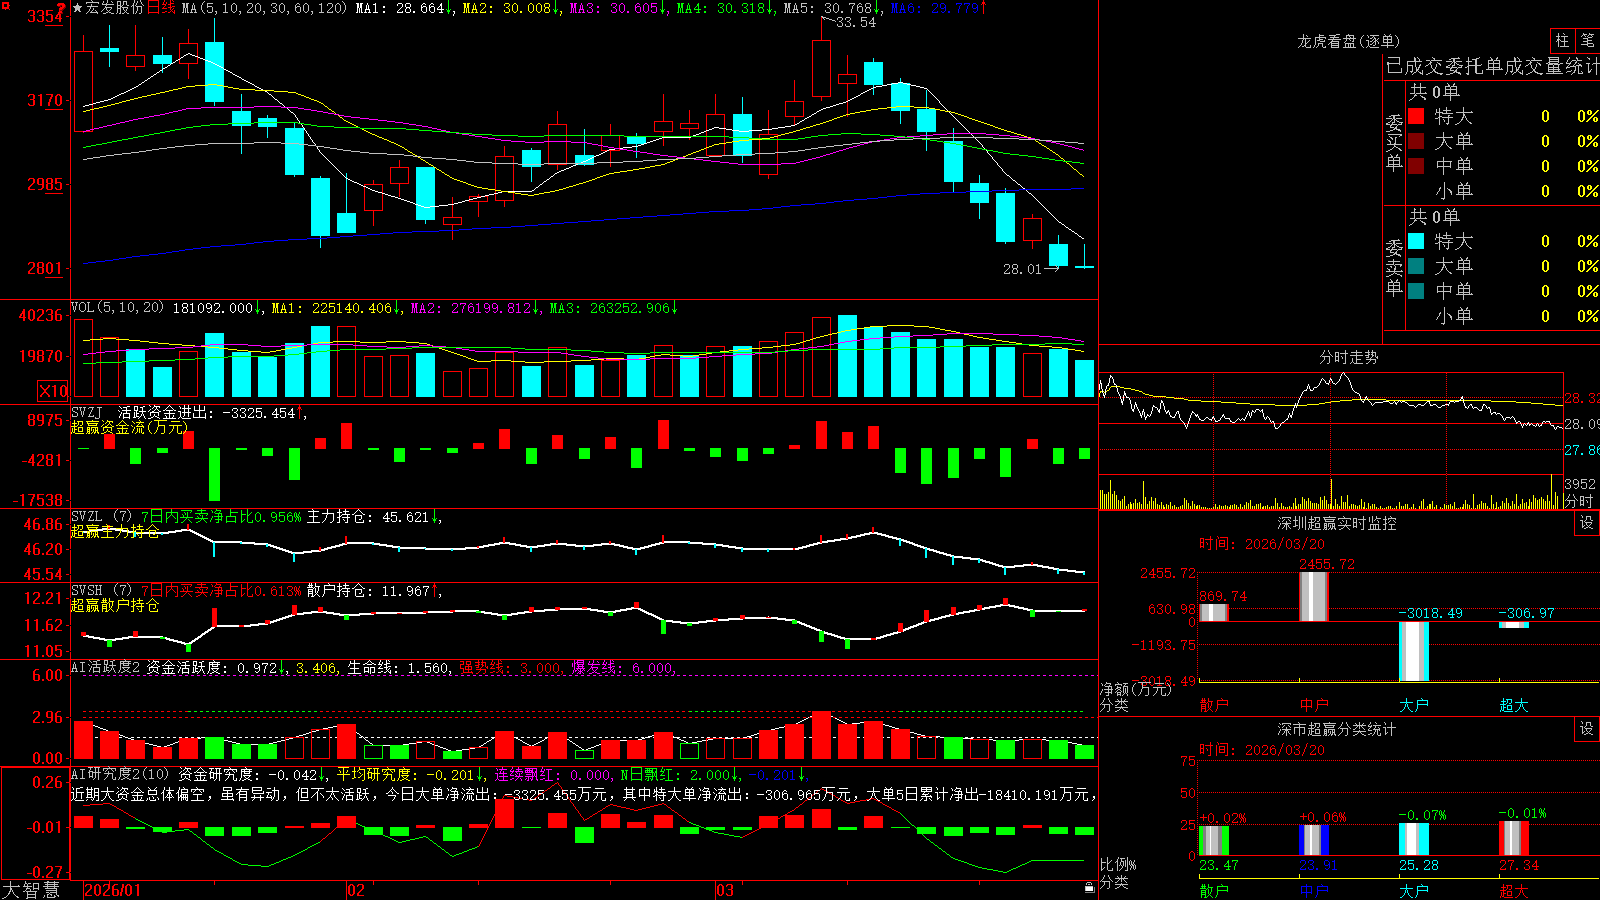Click the 03 month timeline marker
Viewport: 1600px width, 900px height.
click(x=725, y=890)
